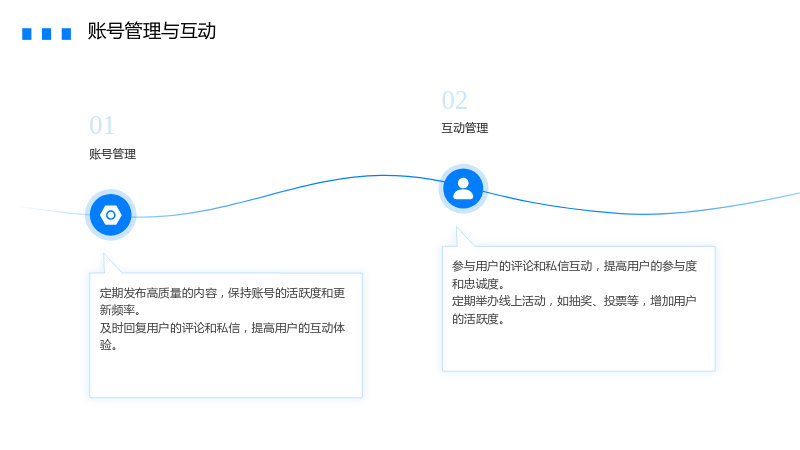Click text 定期发布高质量的内容 in left box
Viewport: 800px width, 450px height.
pos(158,293)
